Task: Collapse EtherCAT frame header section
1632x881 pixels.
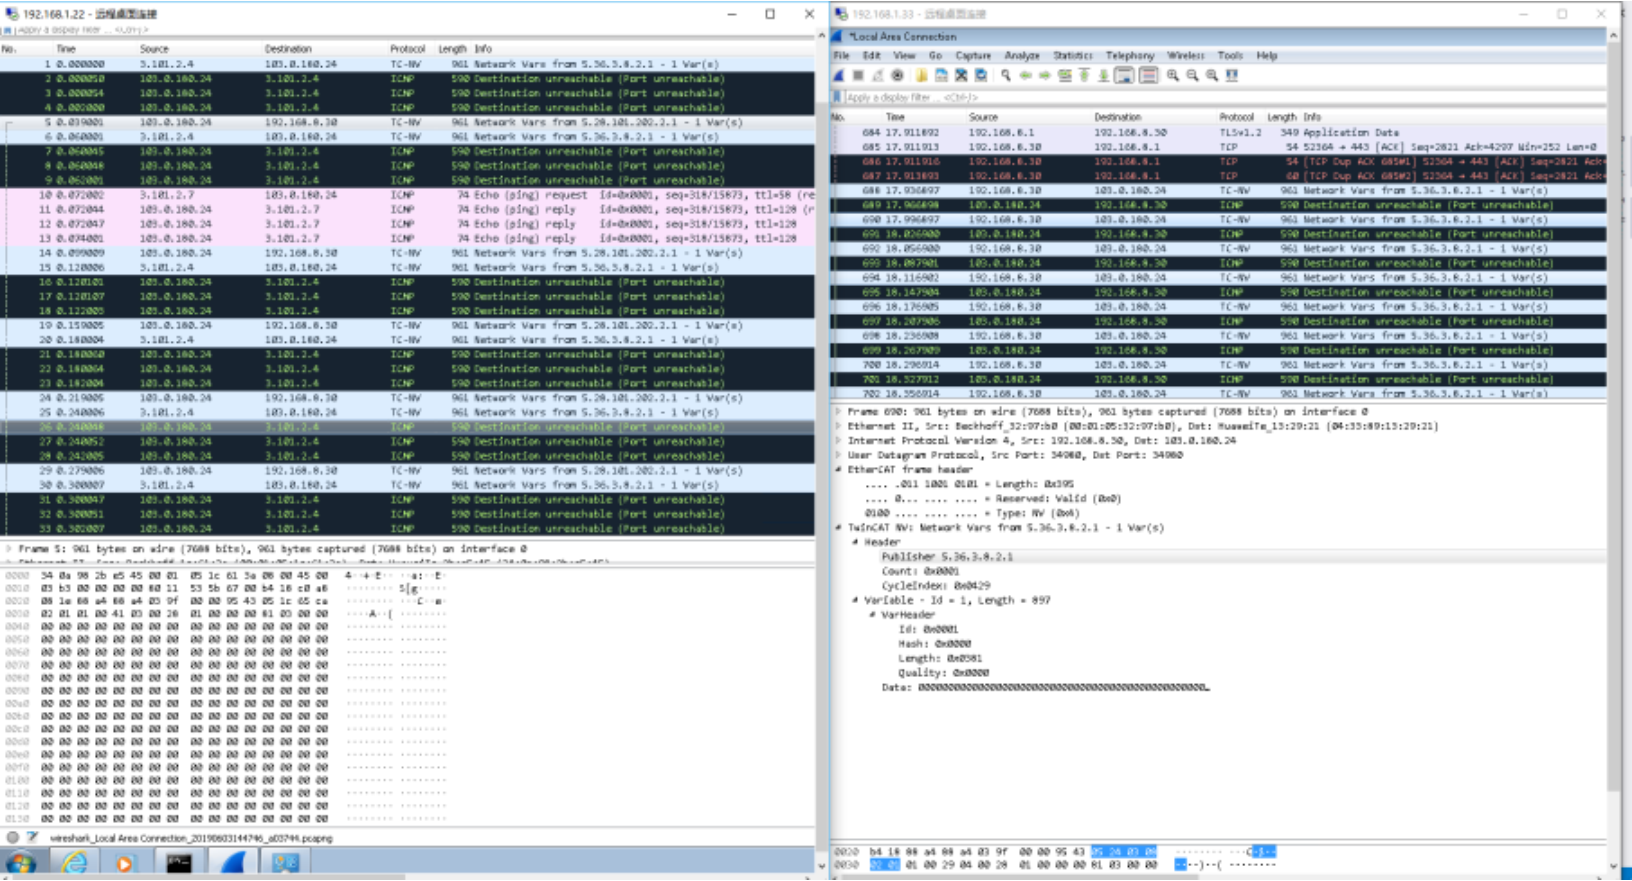Action: pos(838,470)
